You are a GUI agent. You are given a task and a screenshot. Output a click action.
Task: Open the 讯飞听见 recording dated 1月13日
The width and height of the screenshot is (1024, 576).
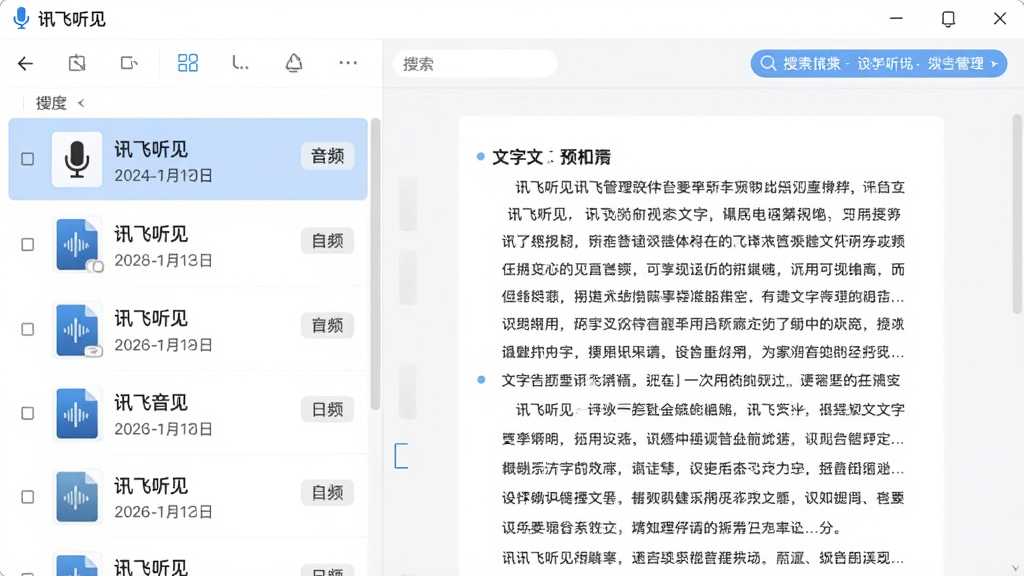188,244
